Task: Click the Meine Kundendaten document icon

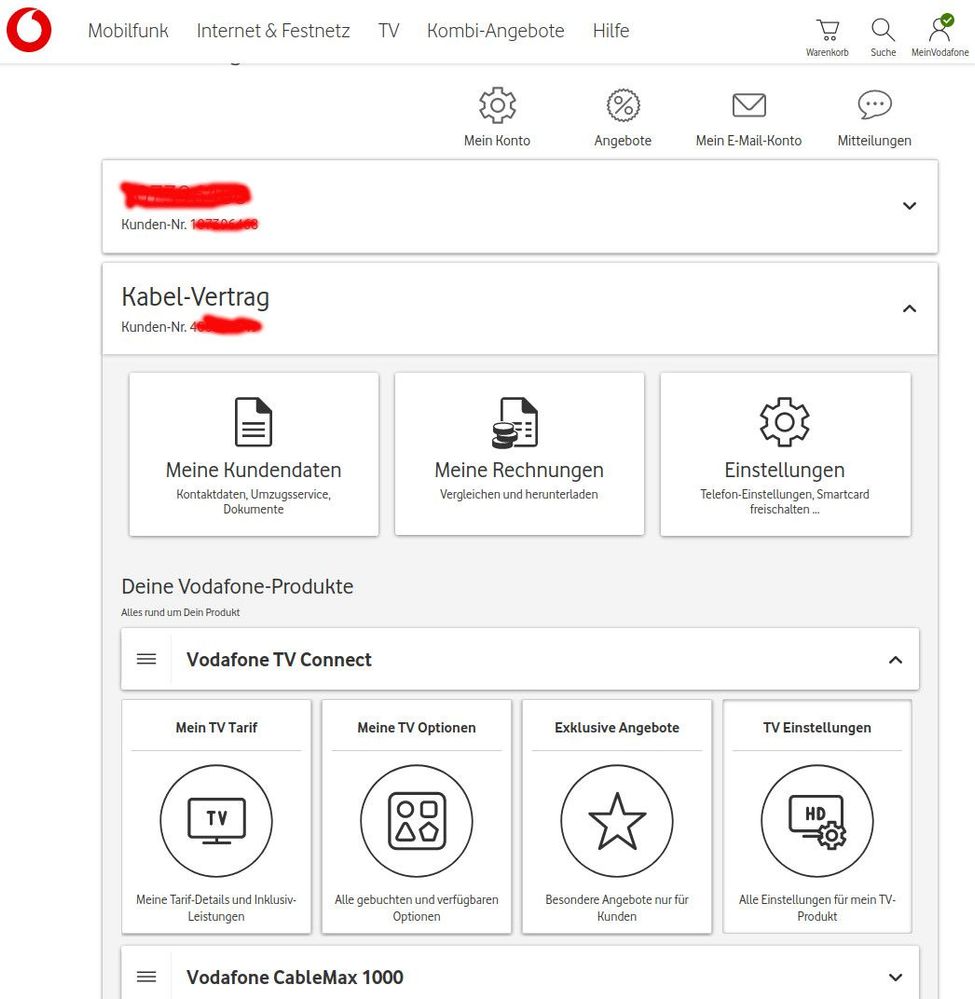Action: click(x=253, y=422)
